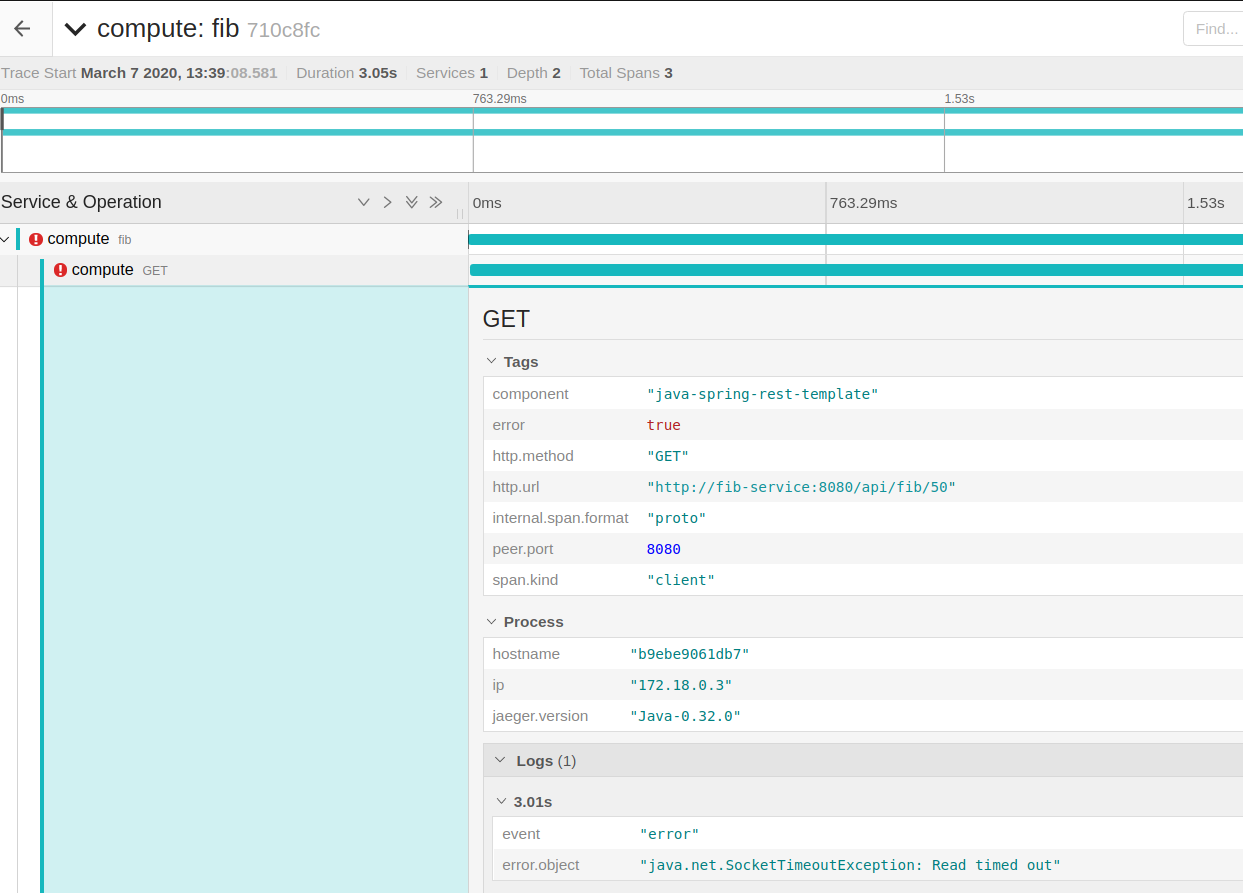Click the error icon on compute fib span
Image resolution: width=1243 pixels, height=893 pixels.
coord(36,240)
